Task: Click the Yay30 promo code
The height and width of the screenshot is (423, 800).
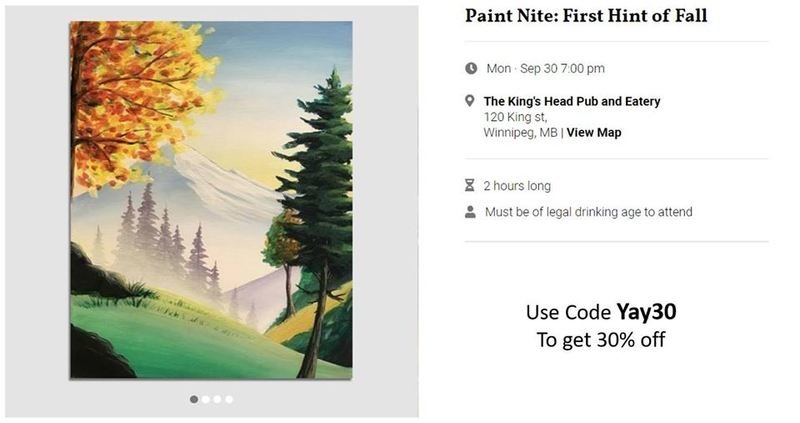Action: pos(653,312)
